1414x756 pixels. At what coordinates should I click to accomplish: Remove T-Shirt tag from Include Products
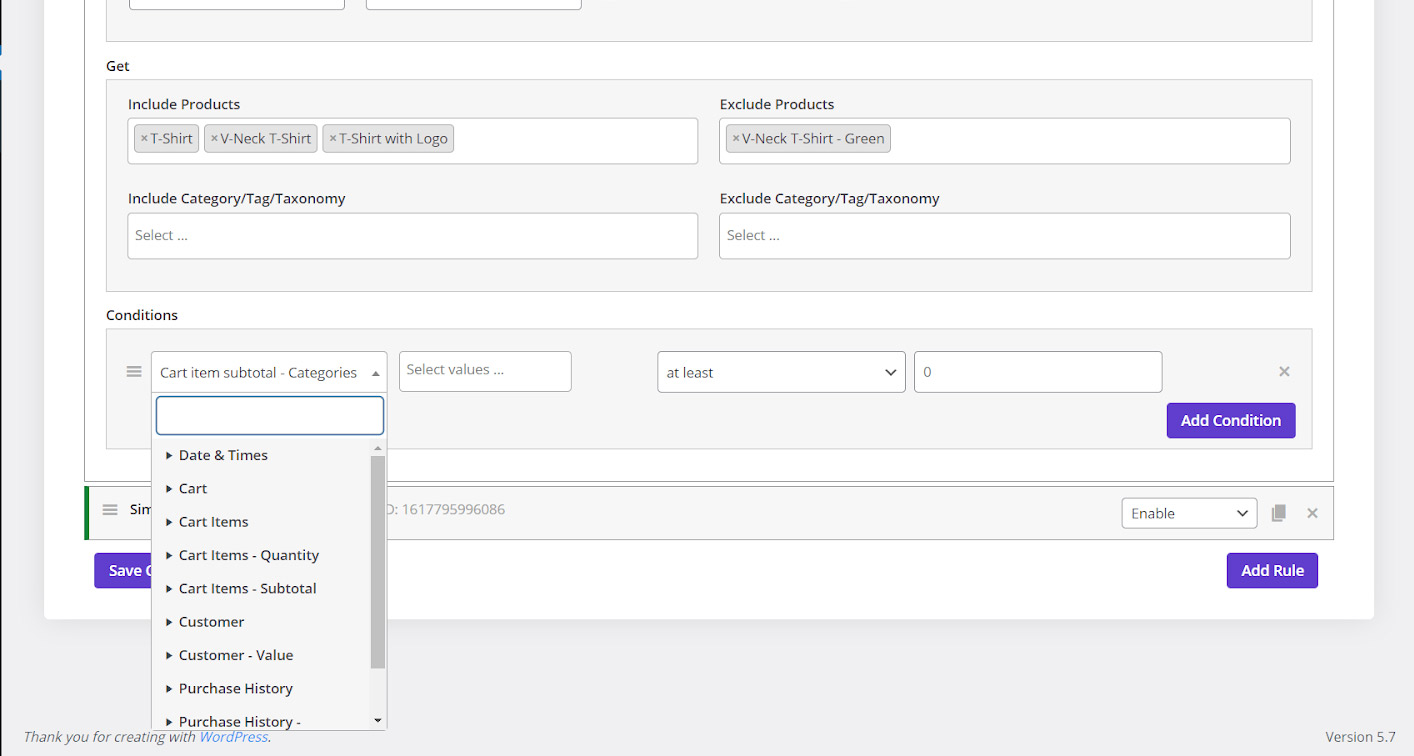coord(144,139)
